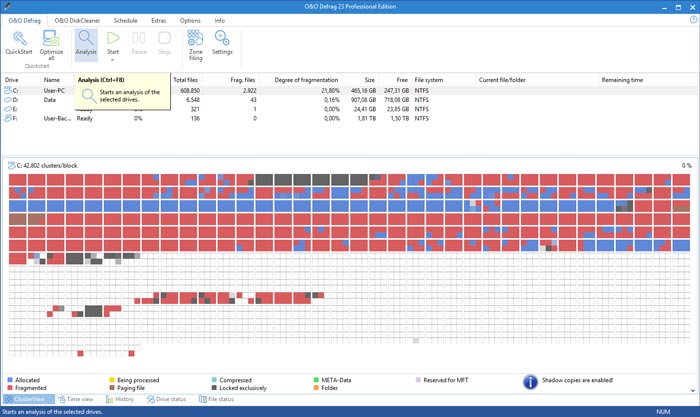
Task: Open the Drive status tab
Action: 166,399
